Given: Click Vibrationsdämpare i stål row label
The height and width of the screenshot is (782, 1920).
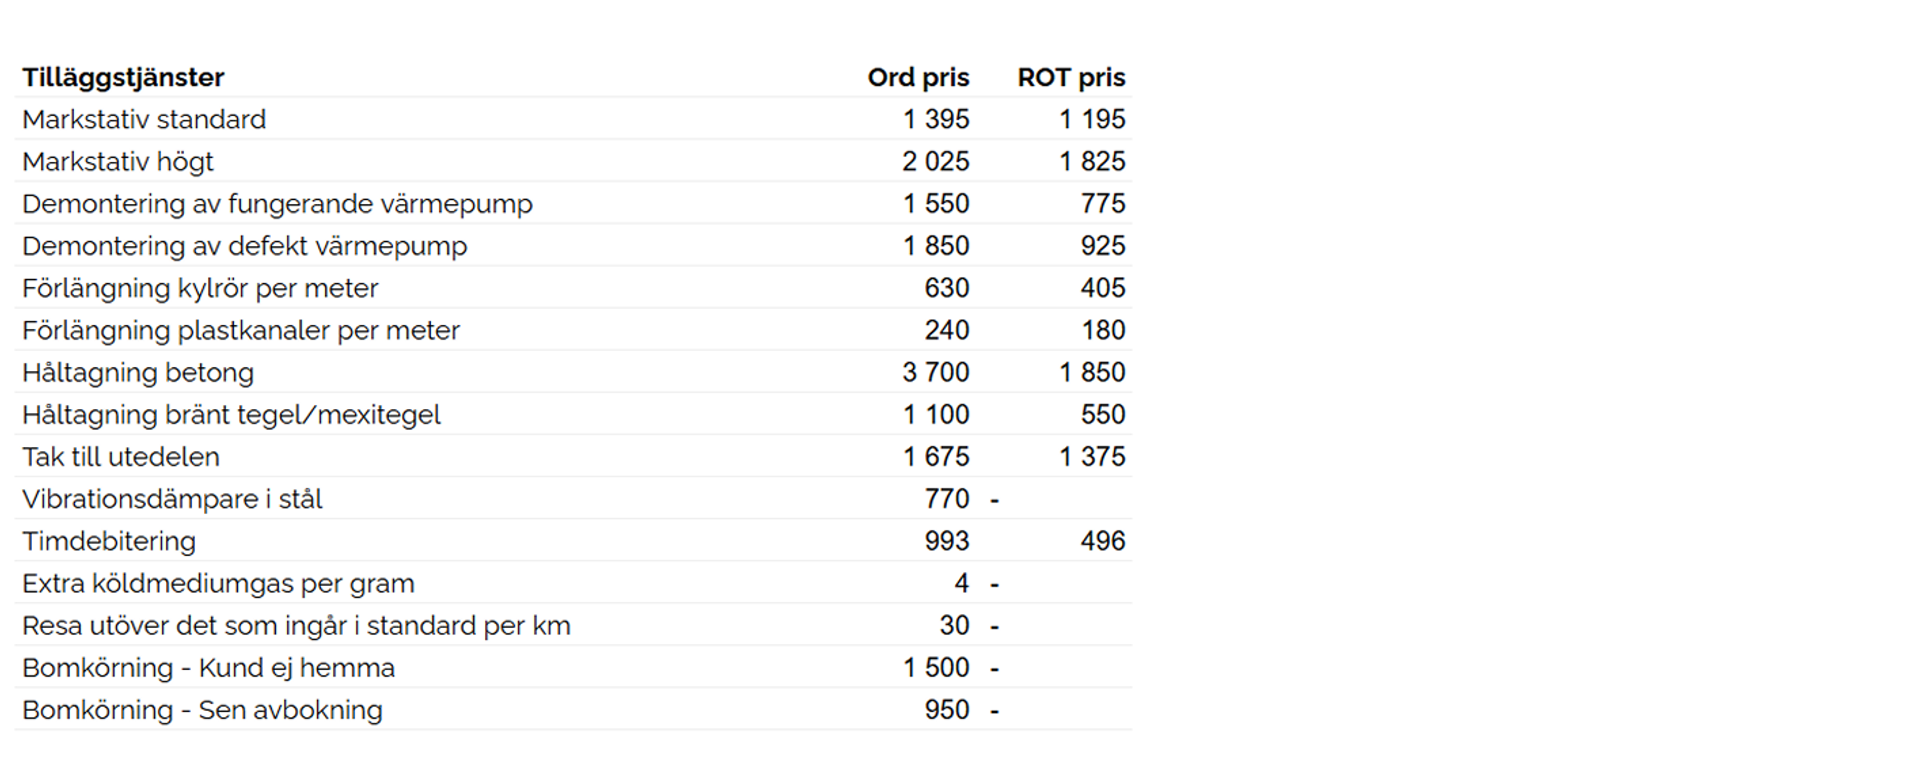Looking at the screenshot, I should 172,499.
